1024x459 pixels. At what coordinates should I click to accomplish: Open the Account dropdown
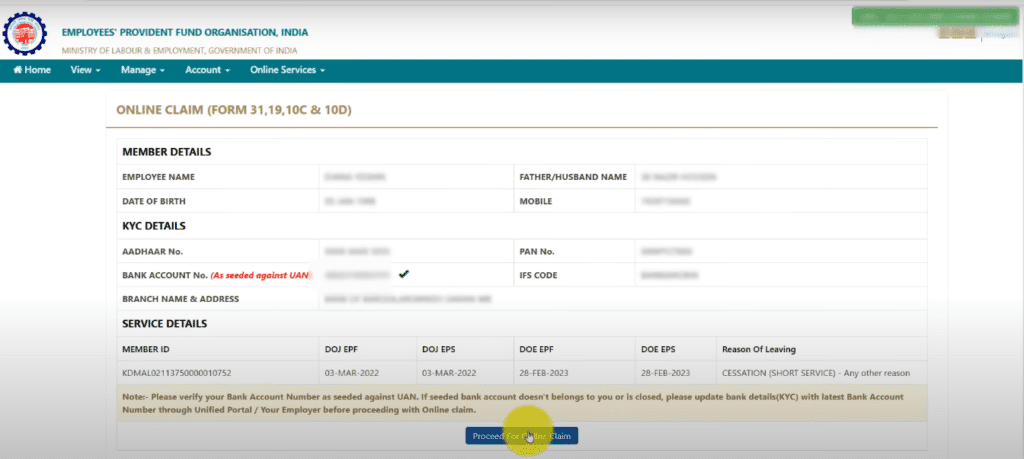pos(208,70)
